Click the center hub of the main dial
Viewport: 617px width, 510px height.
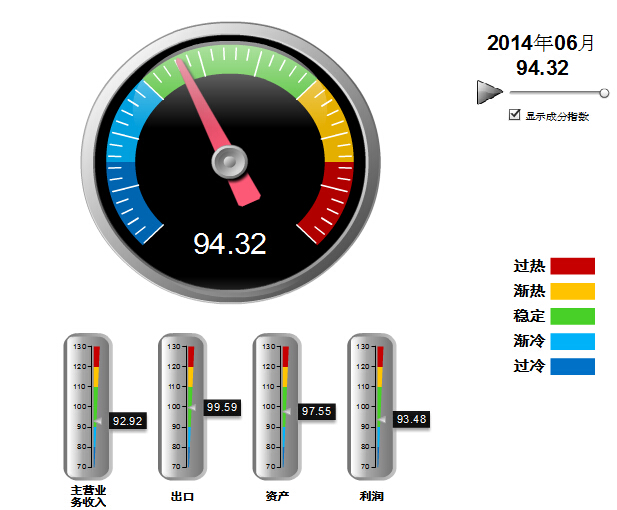pyautogui.click(x=230, y=160)
